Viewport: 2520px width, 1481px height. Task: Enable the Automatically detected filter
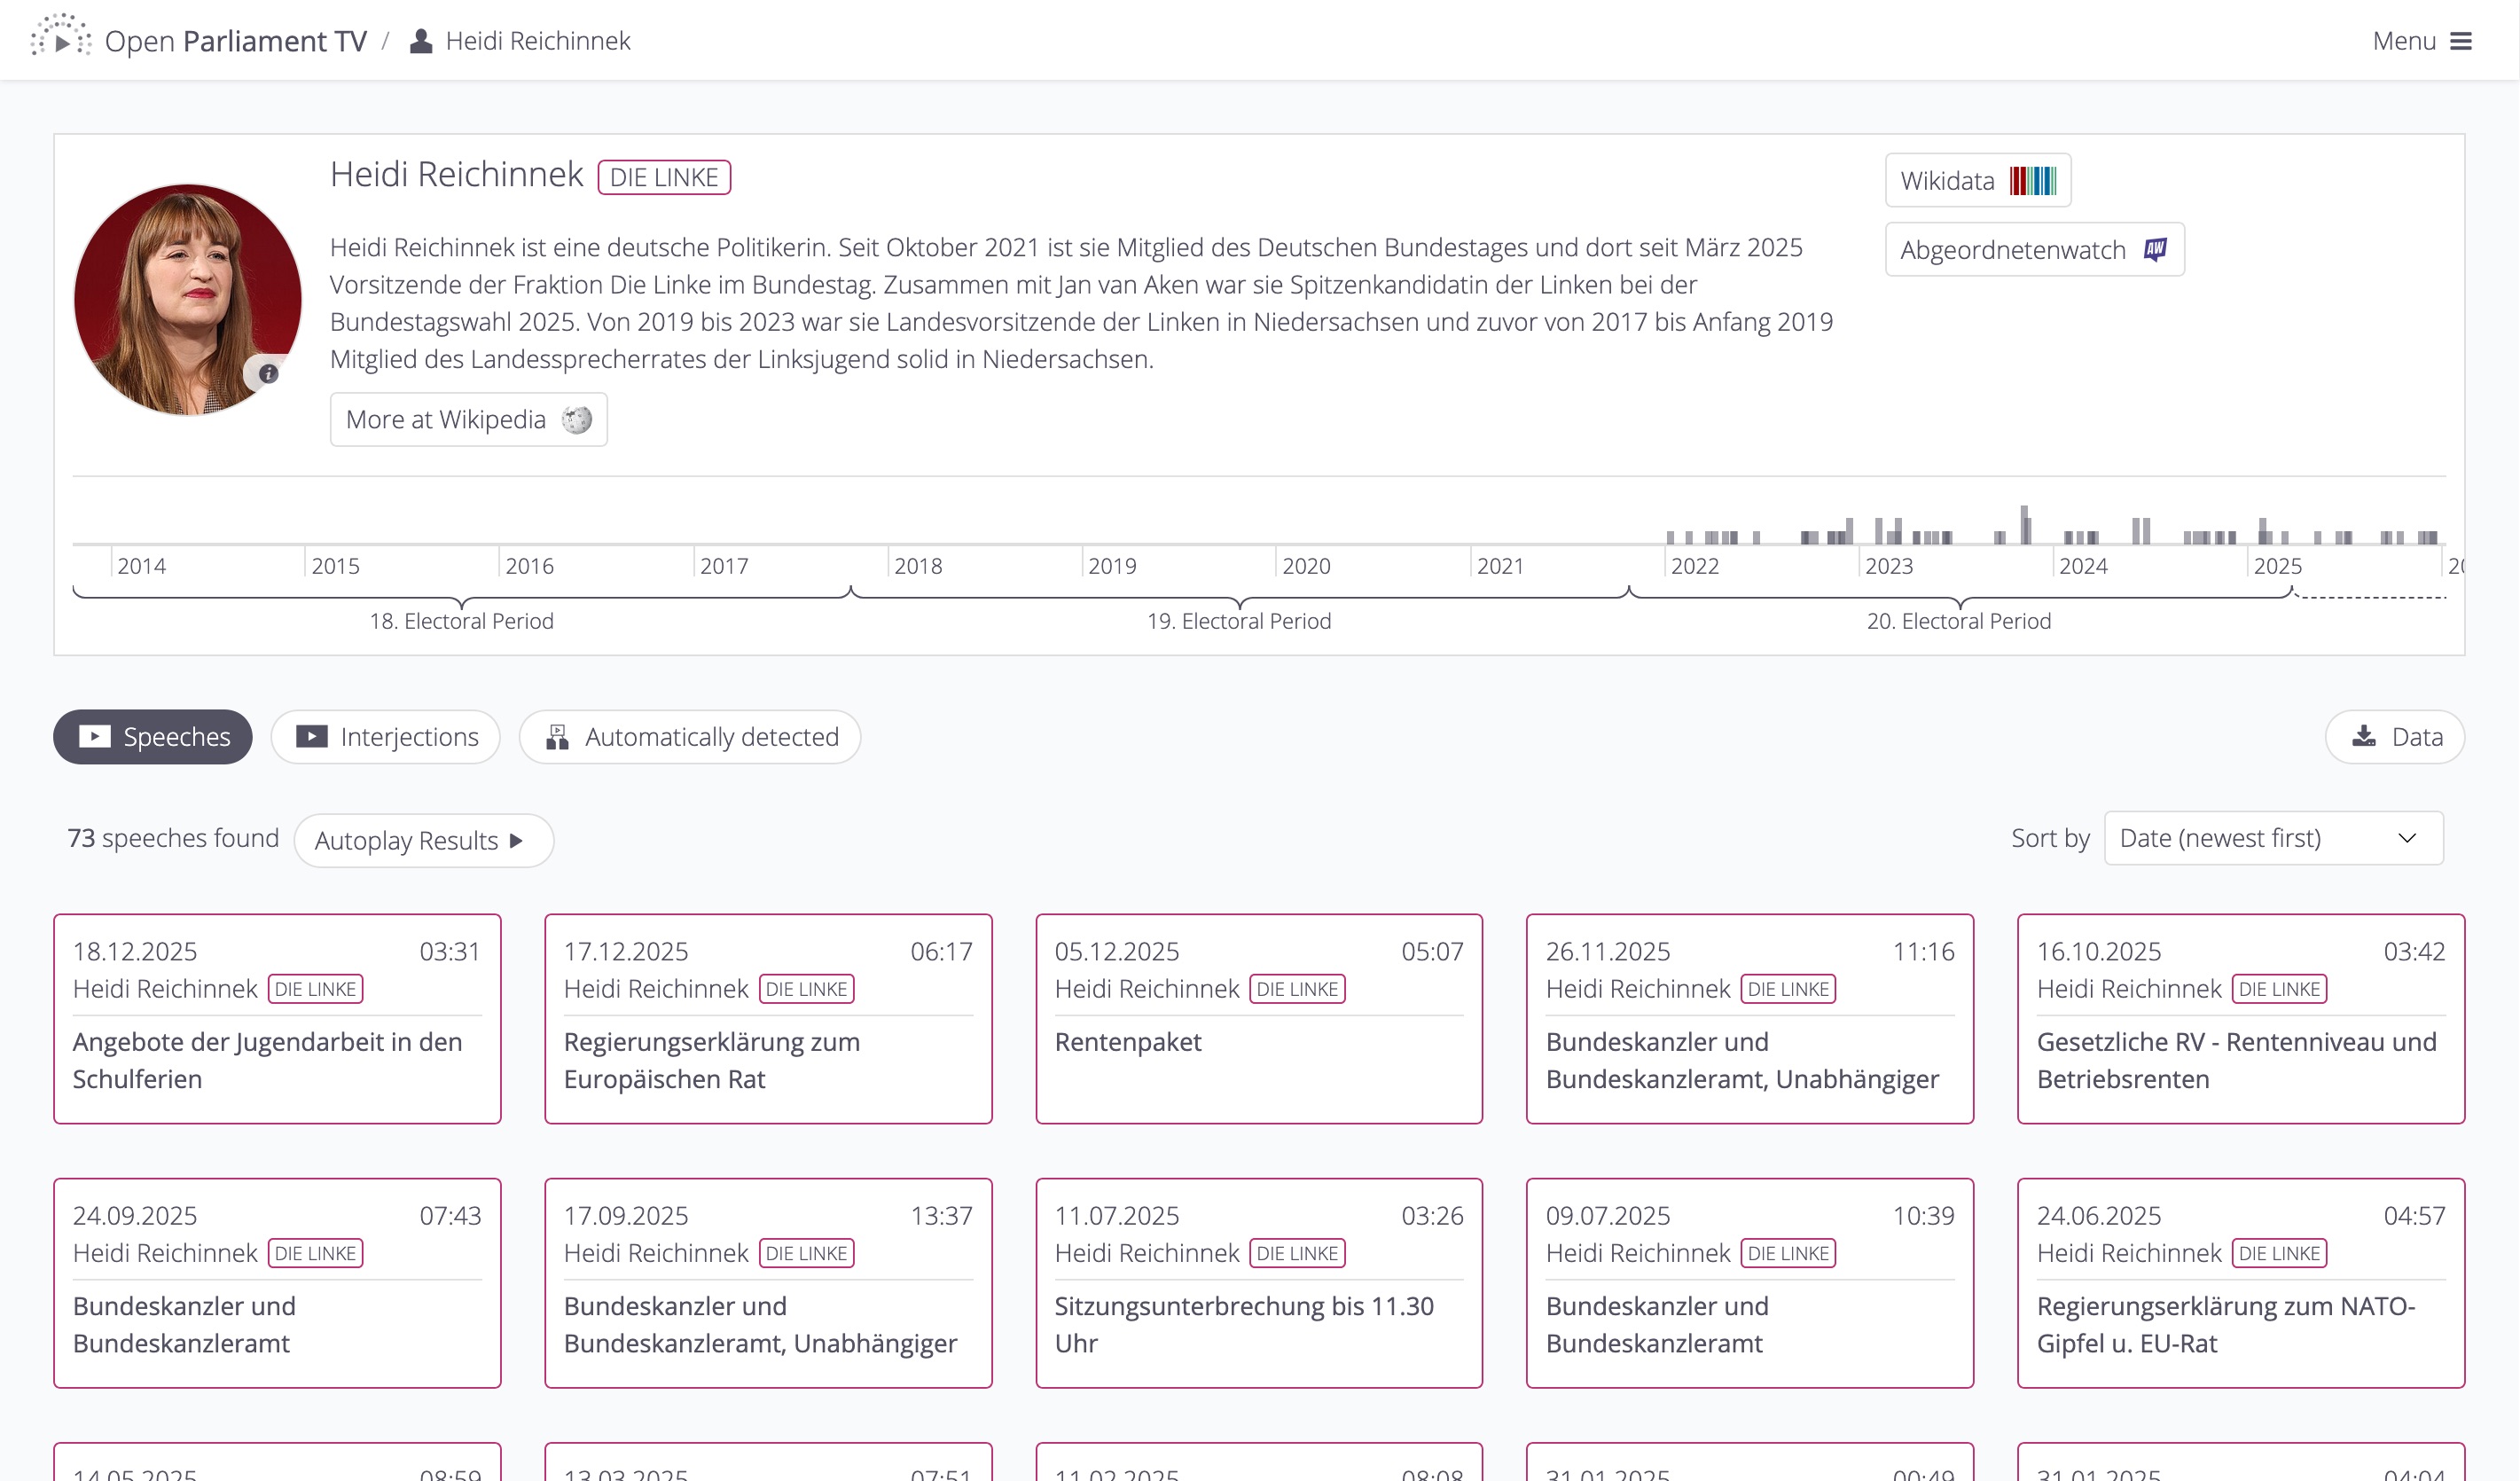pos(689,736)
